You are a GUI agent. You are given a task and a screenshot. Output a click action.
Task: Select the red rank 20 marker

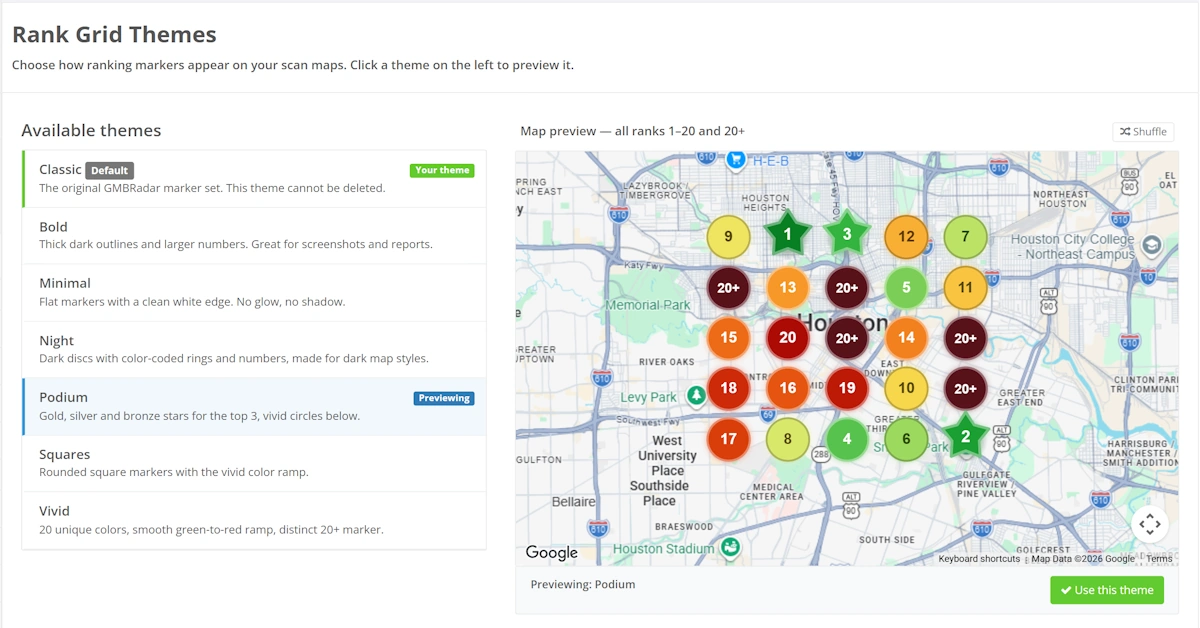pos(788,338)
